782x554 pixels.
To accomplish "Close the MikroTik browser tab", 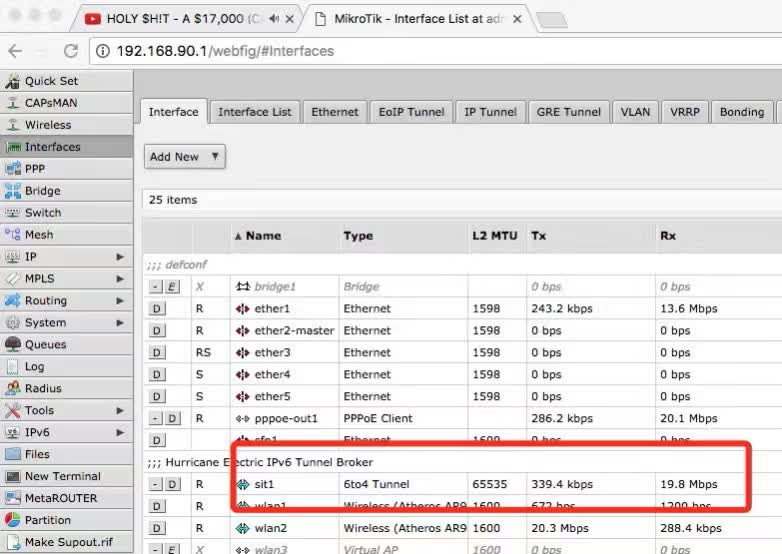I will (x=517, y=19).
